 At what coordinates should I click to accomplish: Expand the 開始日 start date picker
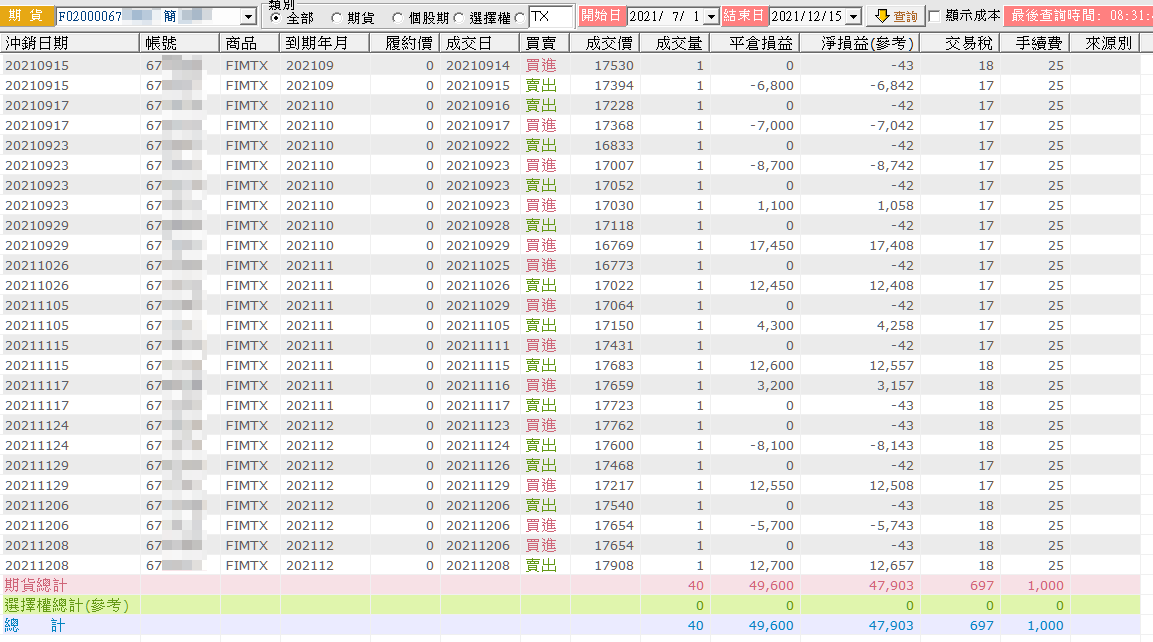click(711, 16)
